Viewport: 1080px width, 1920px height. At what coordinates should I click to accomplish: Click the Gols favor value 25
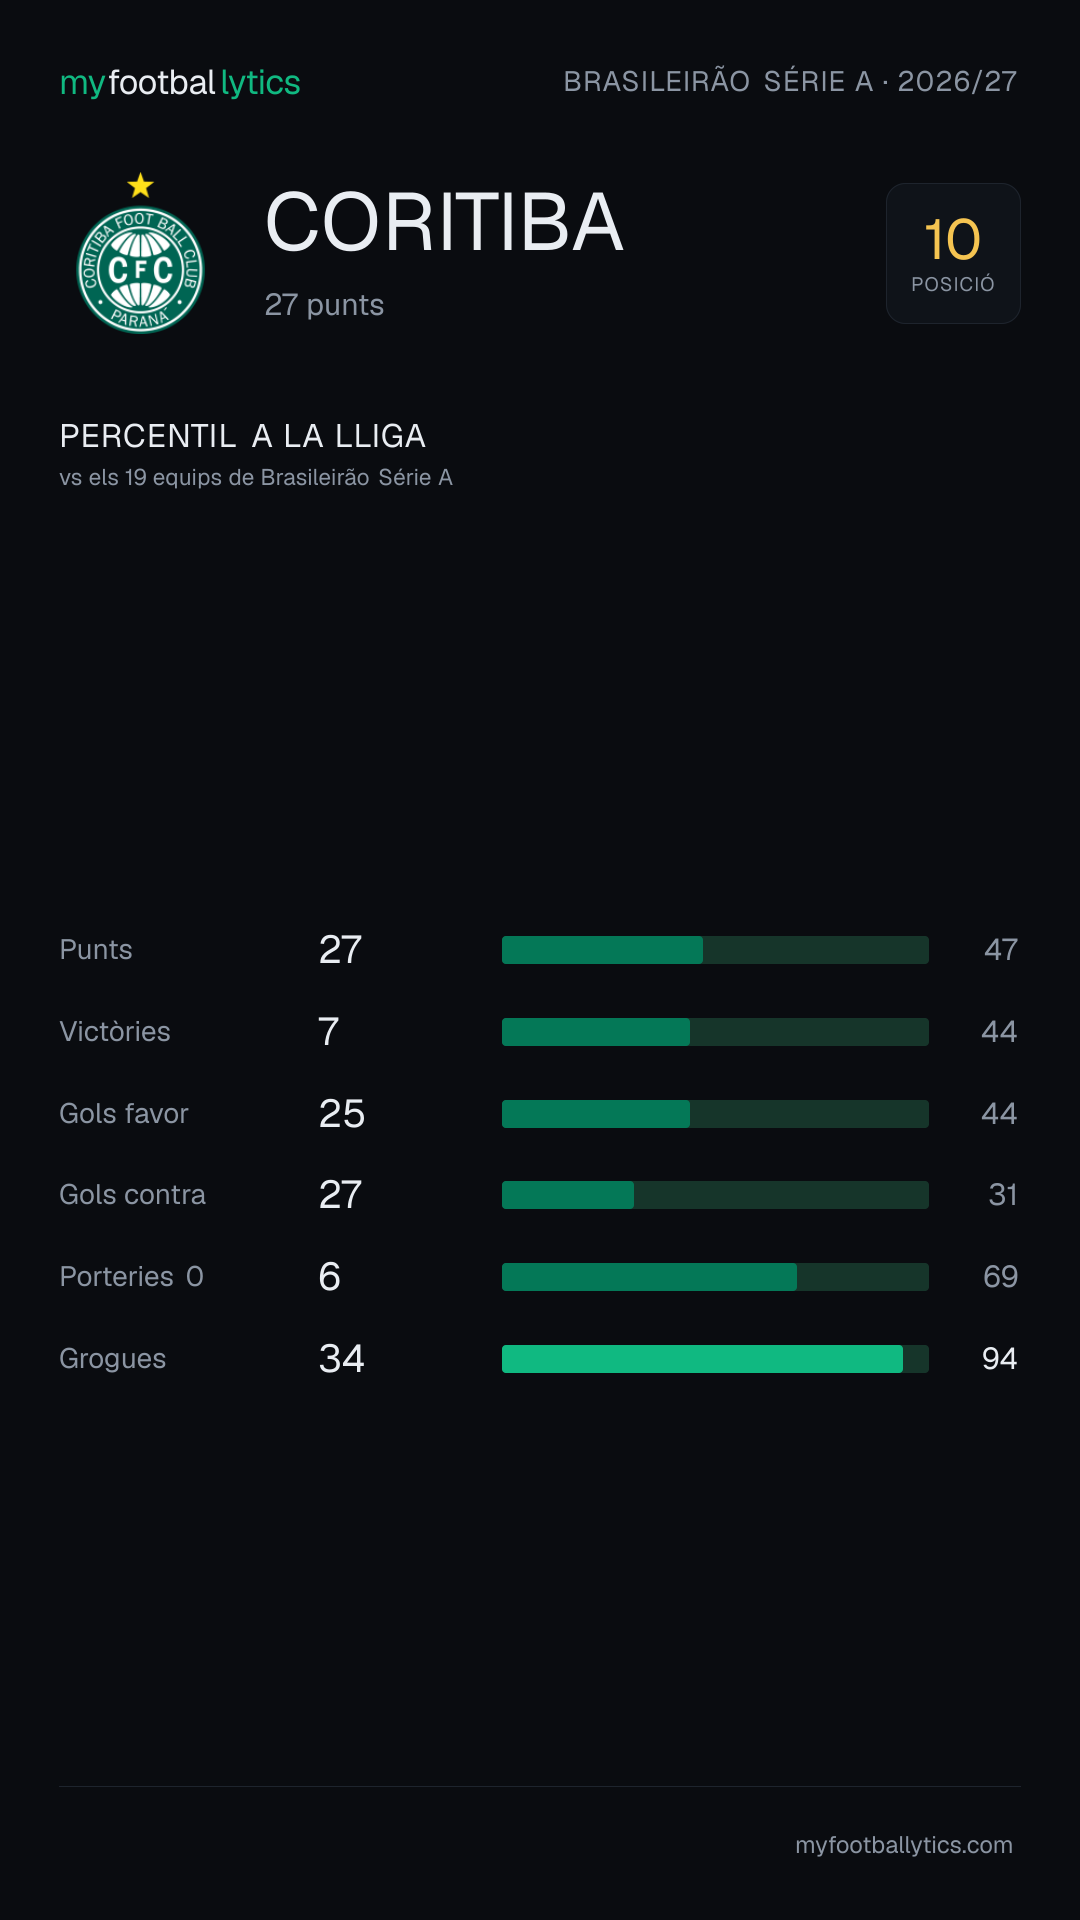[x=342, y=1114]
